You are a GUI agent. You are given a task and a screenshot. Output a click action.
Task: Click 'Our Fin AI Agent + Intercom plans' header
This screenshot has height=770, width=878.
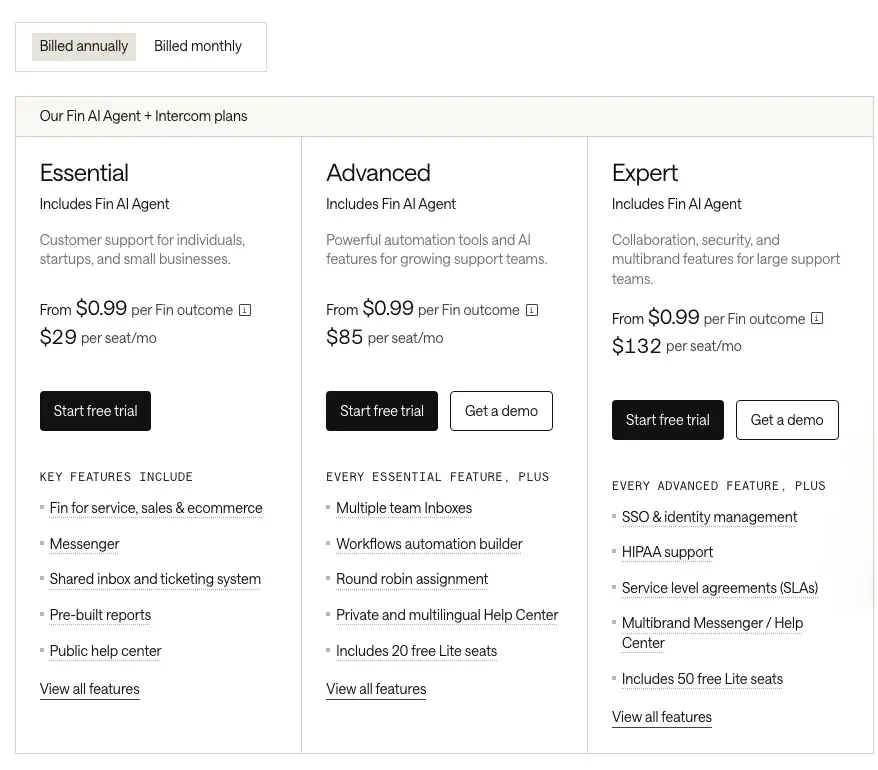[x=143, y=116]
